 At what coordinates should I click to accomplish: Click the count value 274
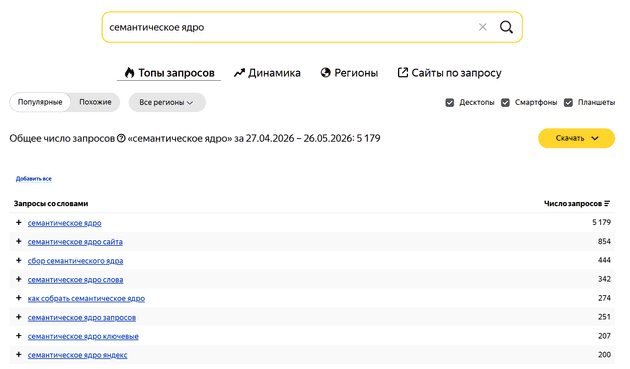(604, 298)
